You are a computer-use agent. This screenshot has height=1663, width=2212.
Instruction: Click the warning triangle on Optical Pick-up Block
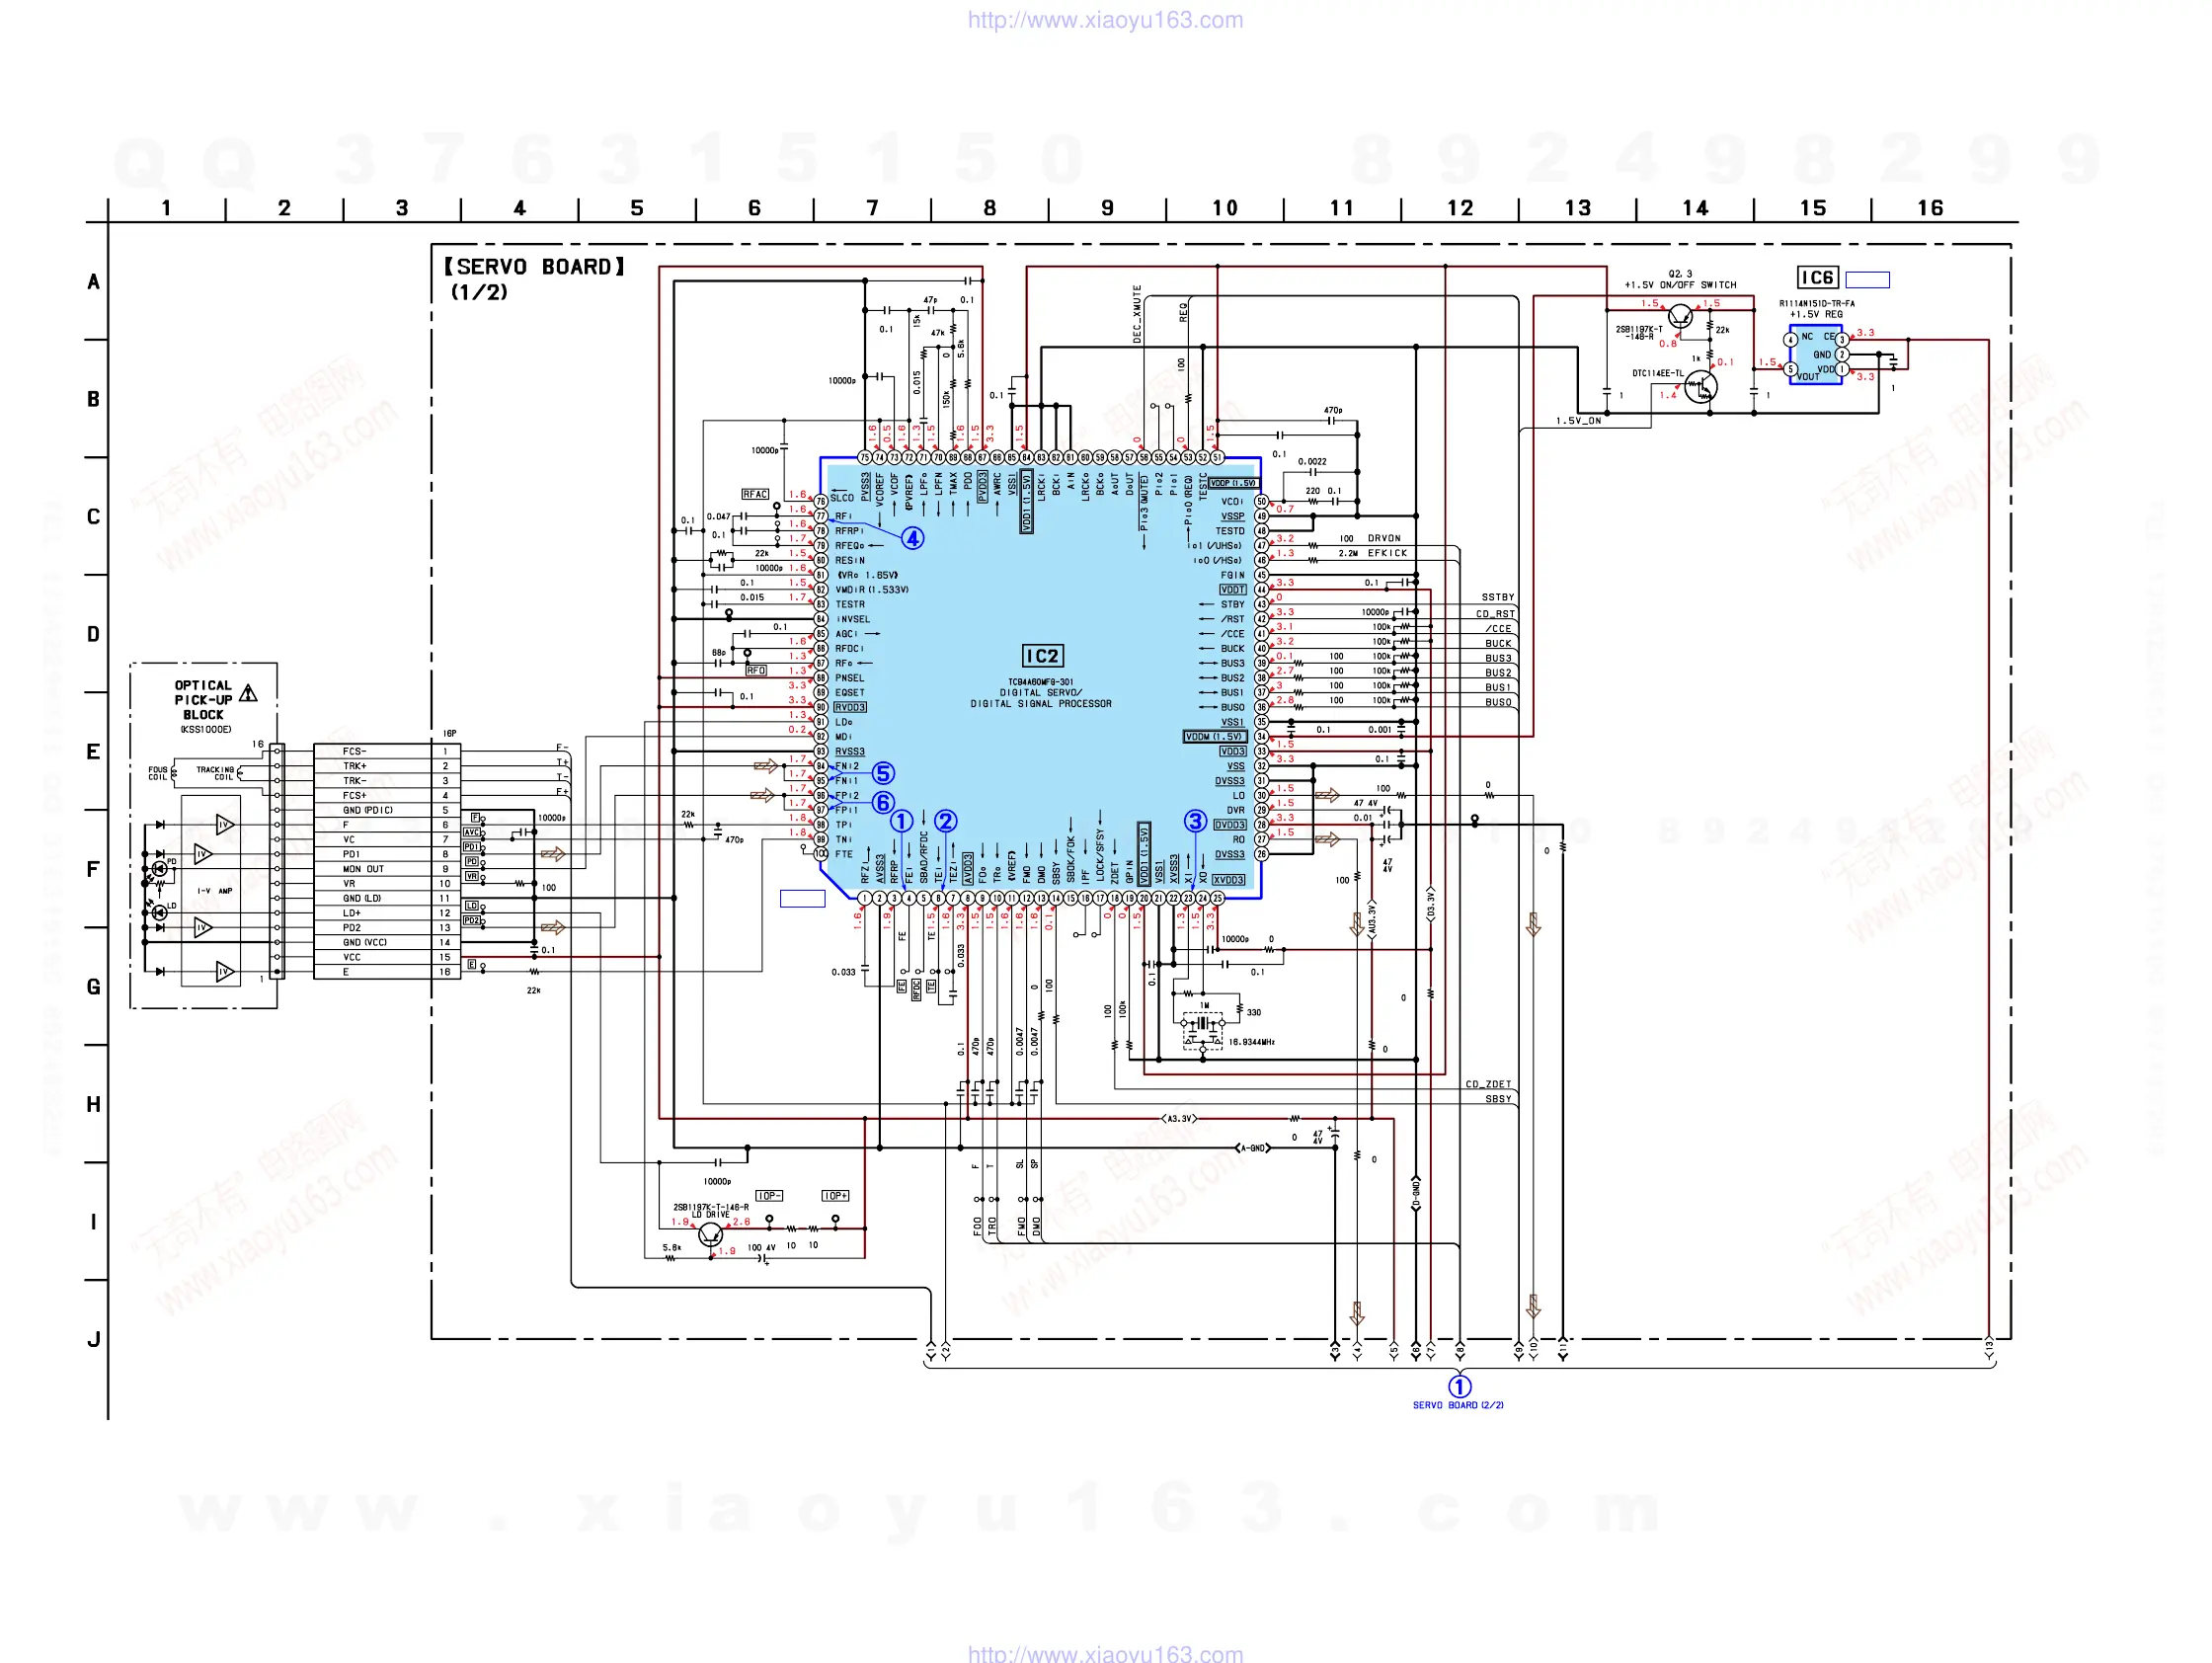click(x=249, y=693)
